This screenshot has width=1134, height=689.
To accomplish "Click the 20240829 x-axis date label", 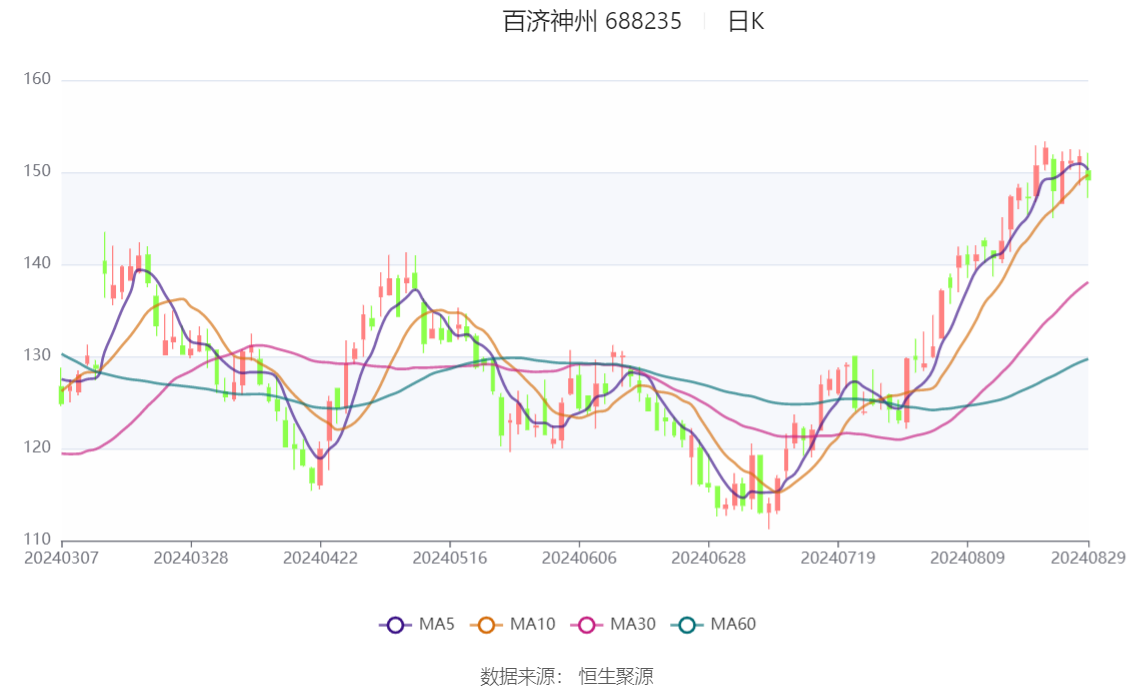I will [1088, 558].
